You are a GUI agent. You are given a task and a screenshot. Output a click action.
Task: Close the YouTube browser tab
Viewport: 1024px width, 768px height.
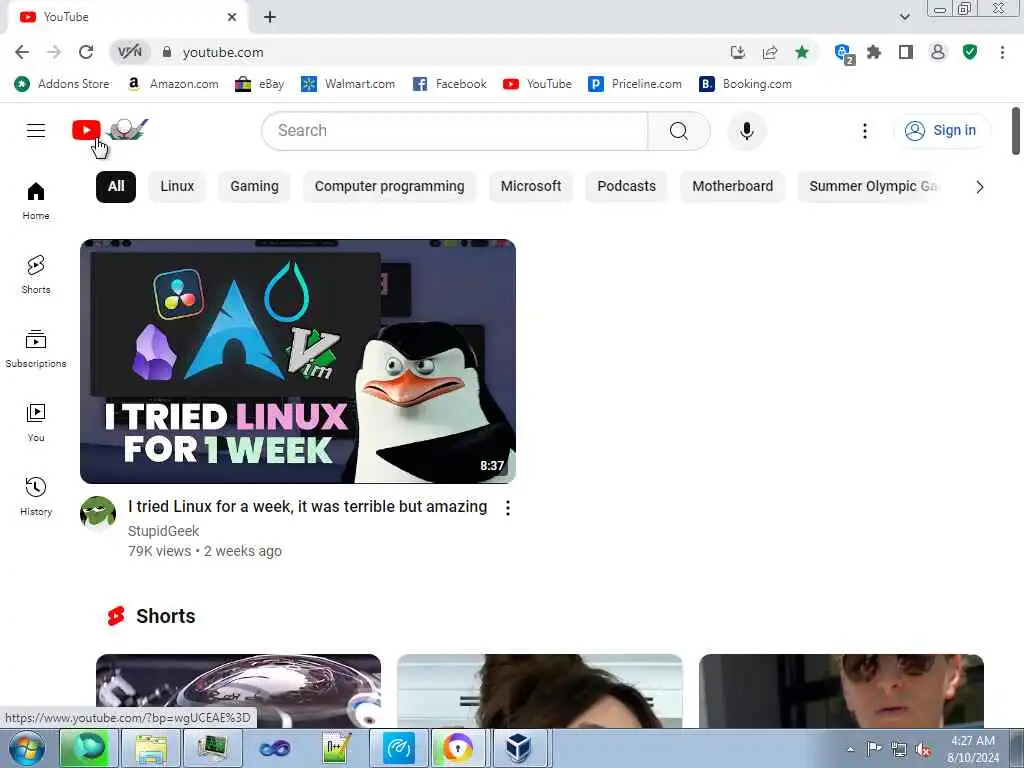coord(232,17)
